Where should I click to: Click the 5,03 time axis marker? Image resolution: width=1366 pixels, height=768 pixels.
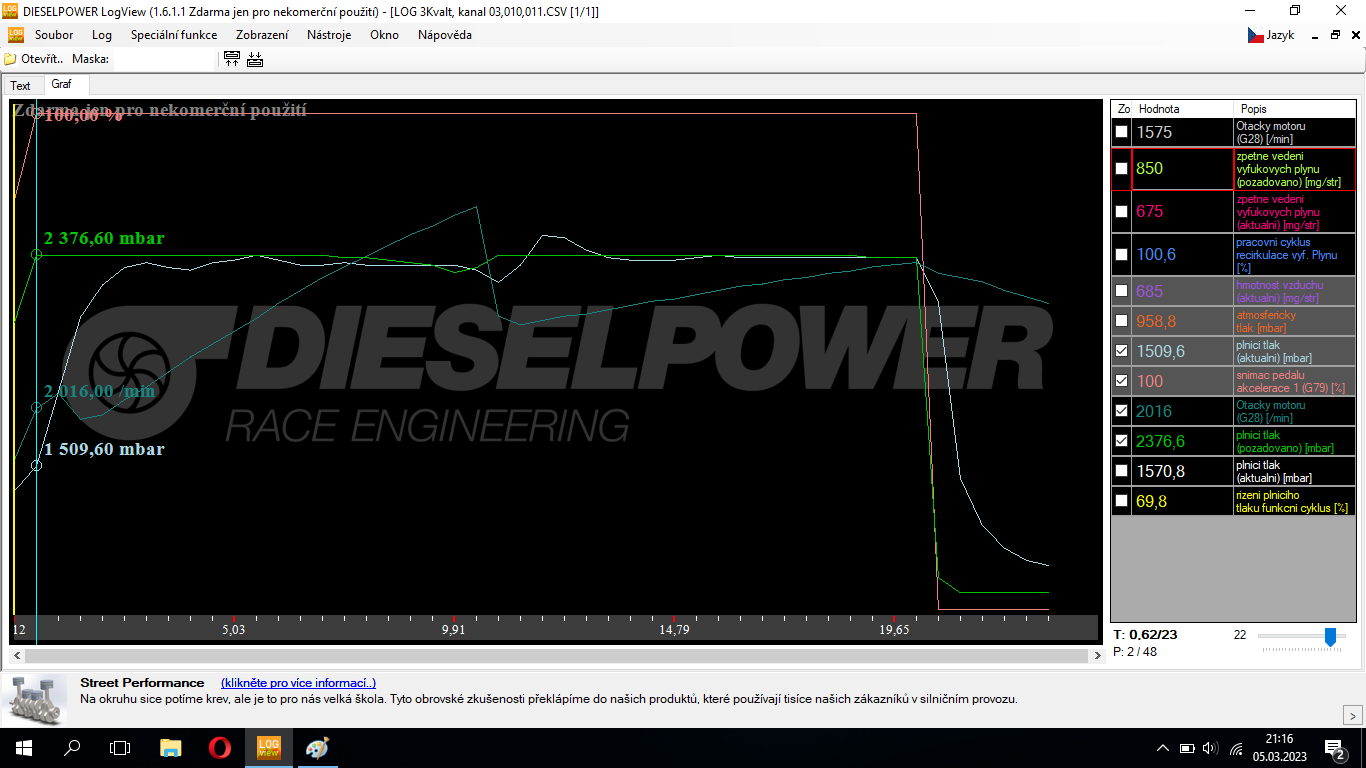[233, 630]
